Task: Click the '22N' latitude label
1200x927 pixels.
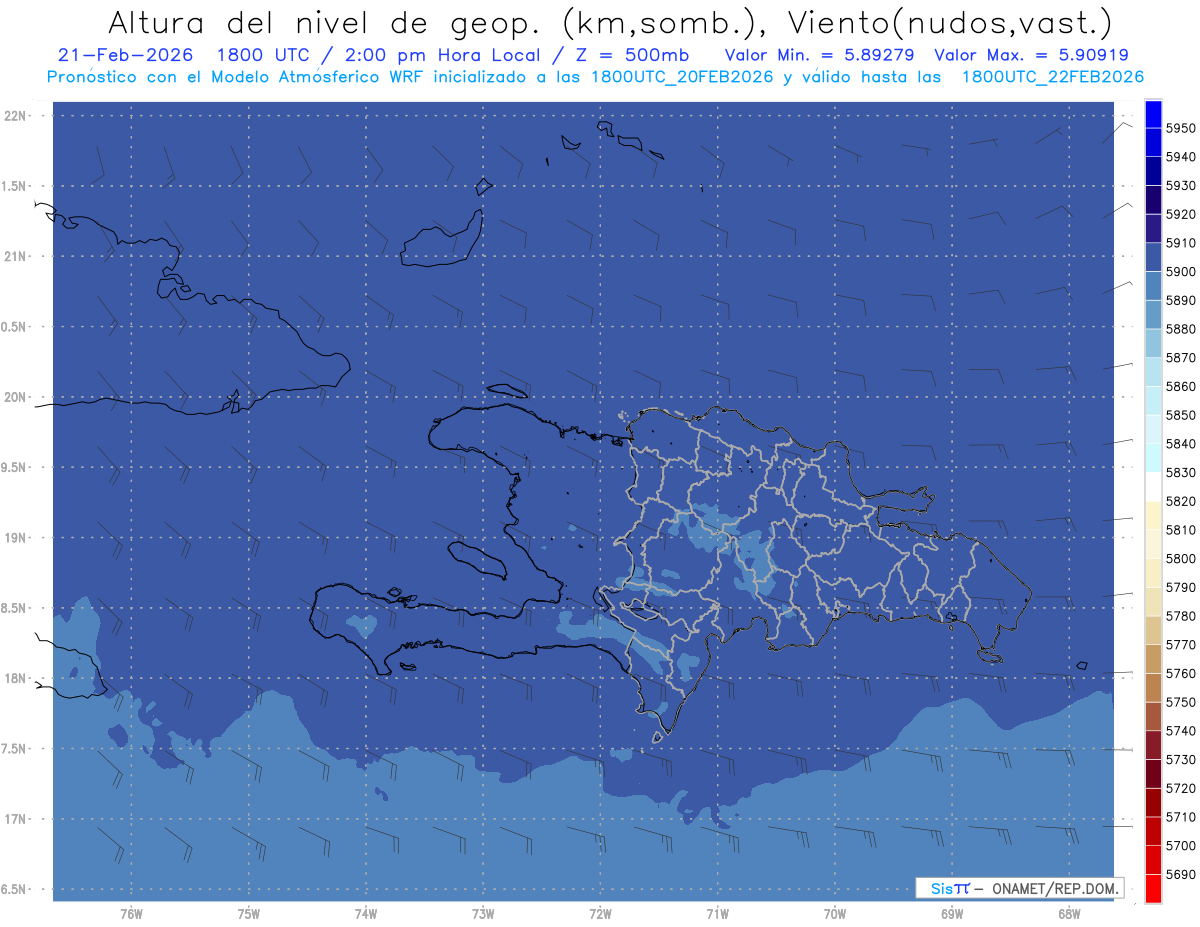Action: pos(17,116)
